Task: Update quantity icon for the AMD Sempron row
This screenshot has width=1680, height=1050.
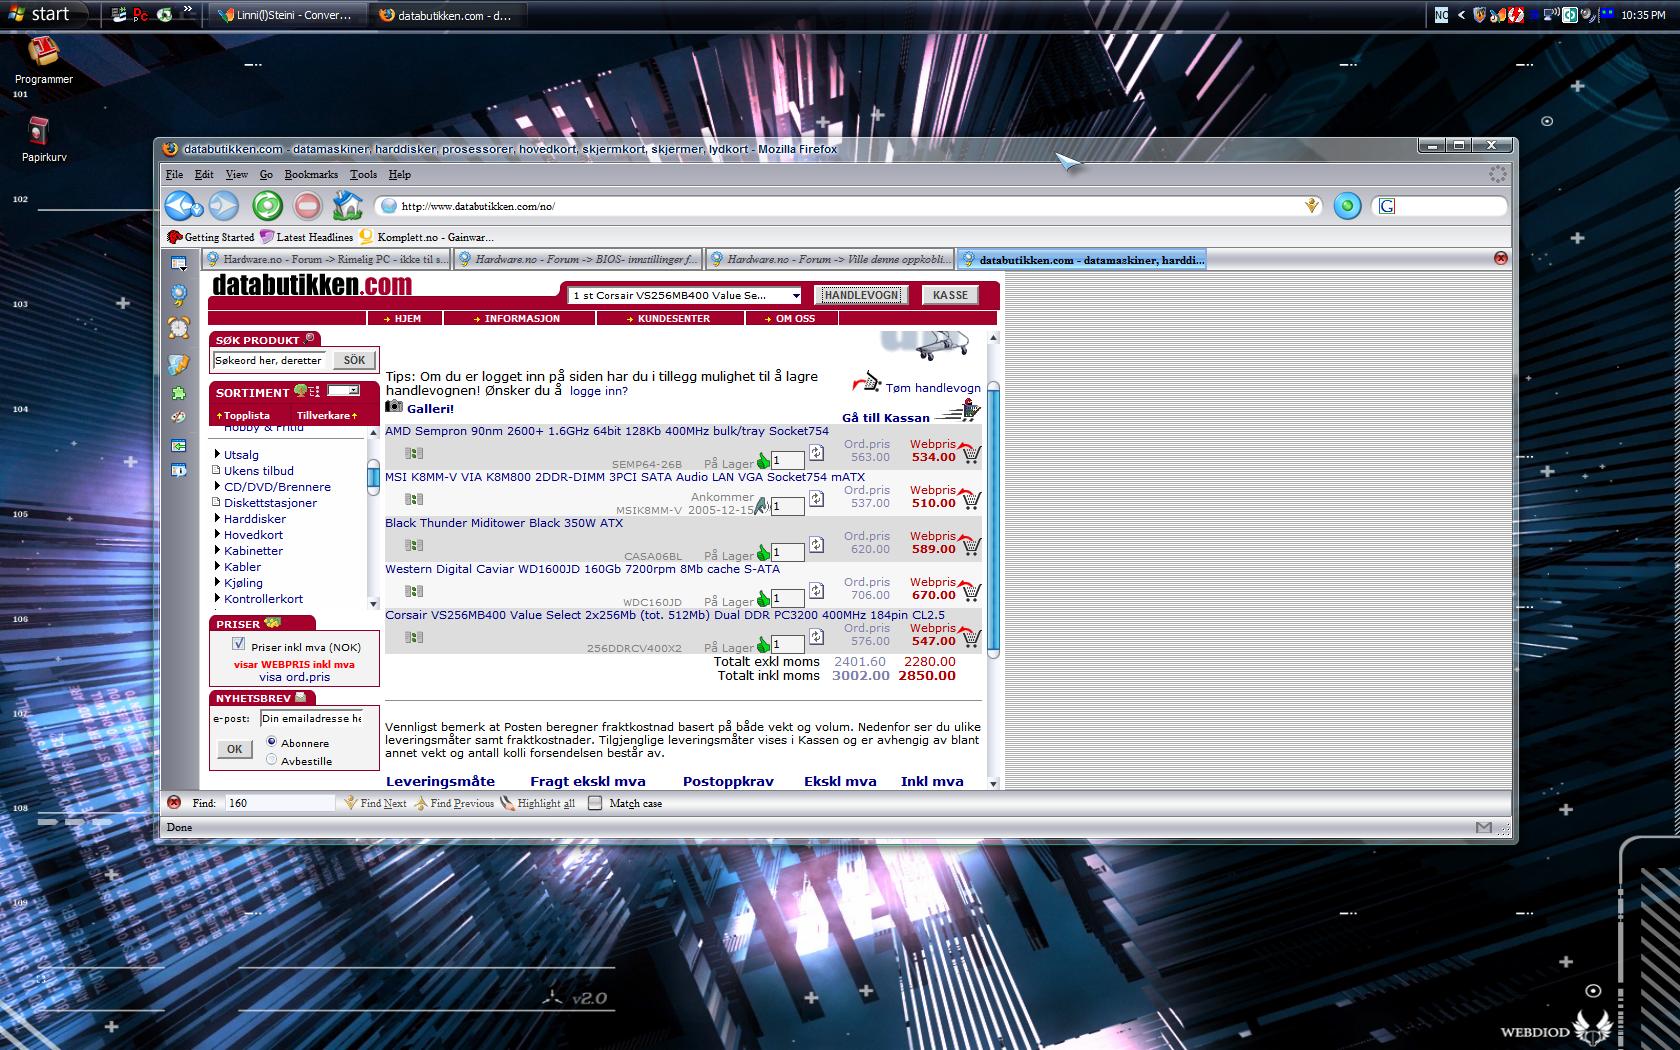Action: tap(816, 453)
